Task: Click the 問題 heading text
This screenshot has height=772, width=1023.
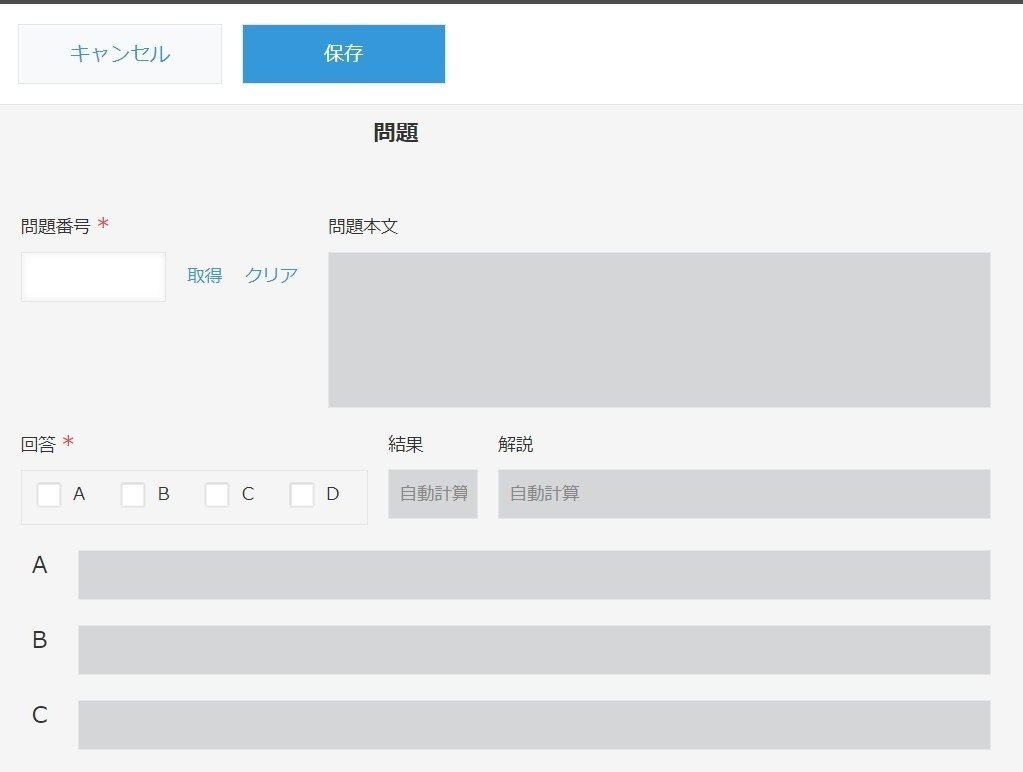Action: click(x=396, y=132)
